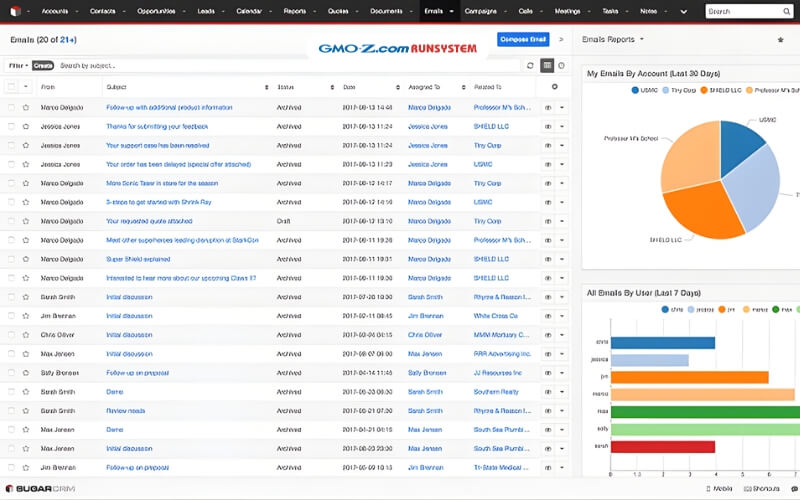Open the Emails module dropdown arrow
Image resolution: width=800 pixels, height=500 pixels.
point(452,11)
